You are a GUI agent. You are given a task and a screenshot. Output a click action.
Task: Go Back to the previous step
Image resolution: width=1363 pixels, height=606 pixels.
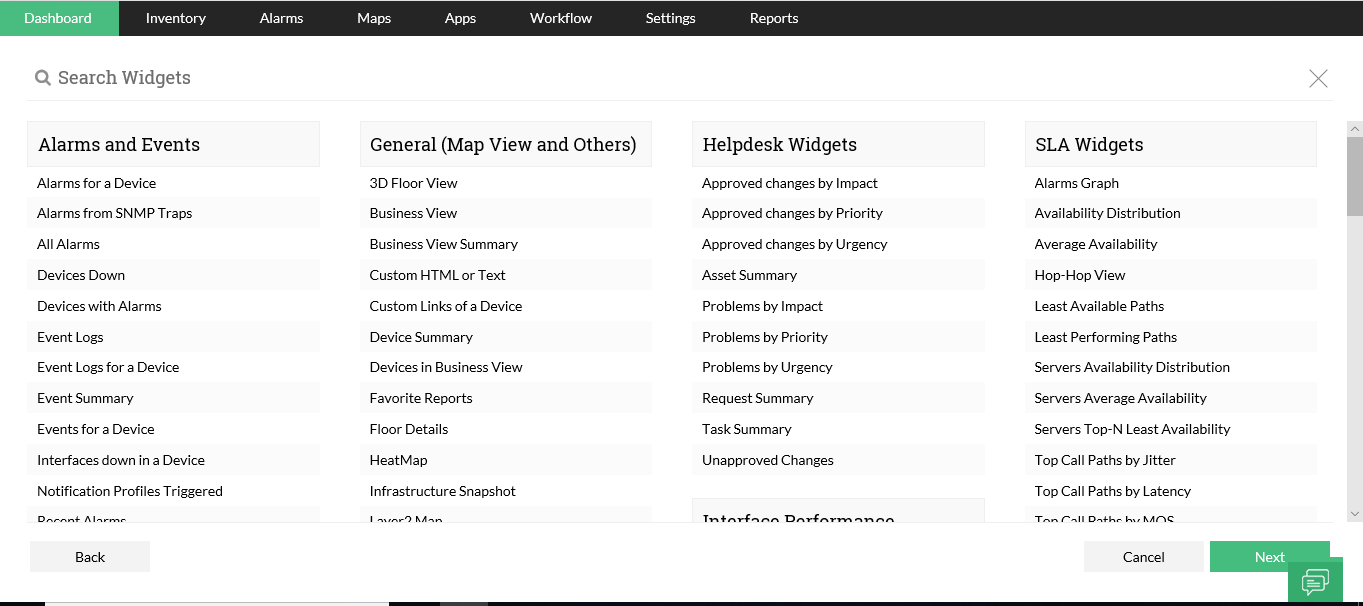point(90,557)
